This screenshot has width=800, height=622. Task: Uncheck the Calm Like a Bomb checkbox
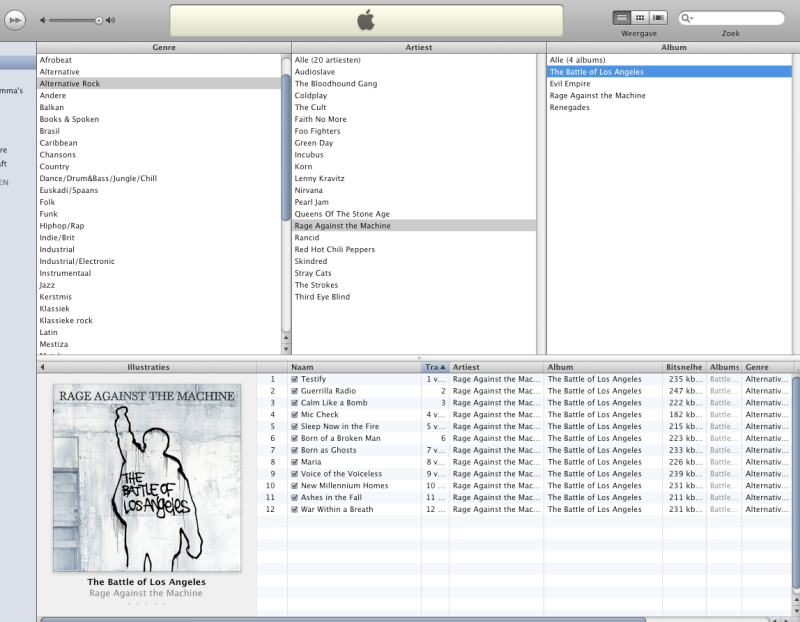(294, 403)
